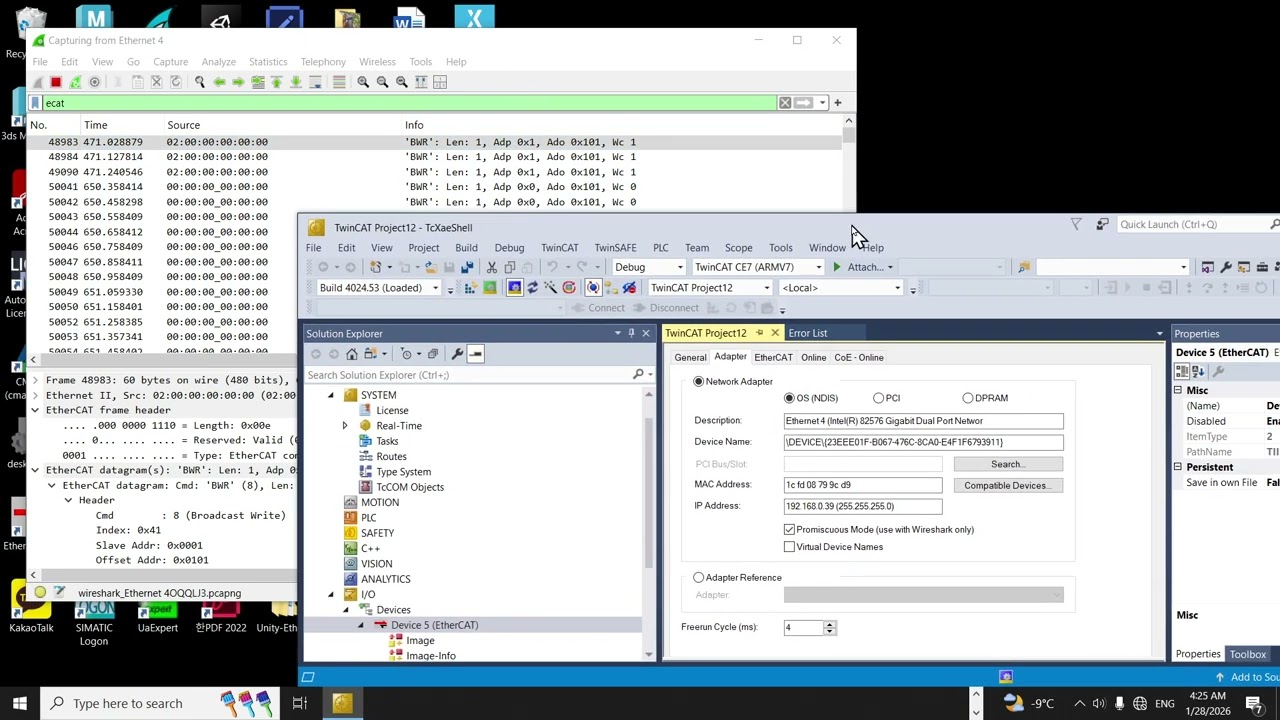Click Solution Explorer Home icon
The width and height of the screenshot is (1280, 720).
(351, 354)
